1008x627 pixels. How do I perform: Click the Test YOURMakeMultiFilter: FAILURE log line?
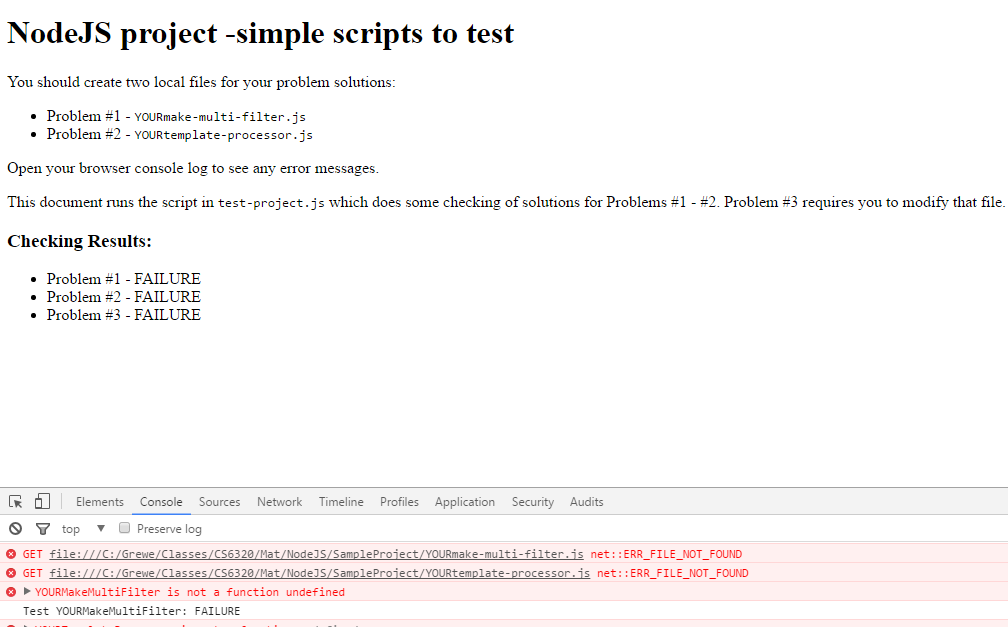tap(131, 611)
